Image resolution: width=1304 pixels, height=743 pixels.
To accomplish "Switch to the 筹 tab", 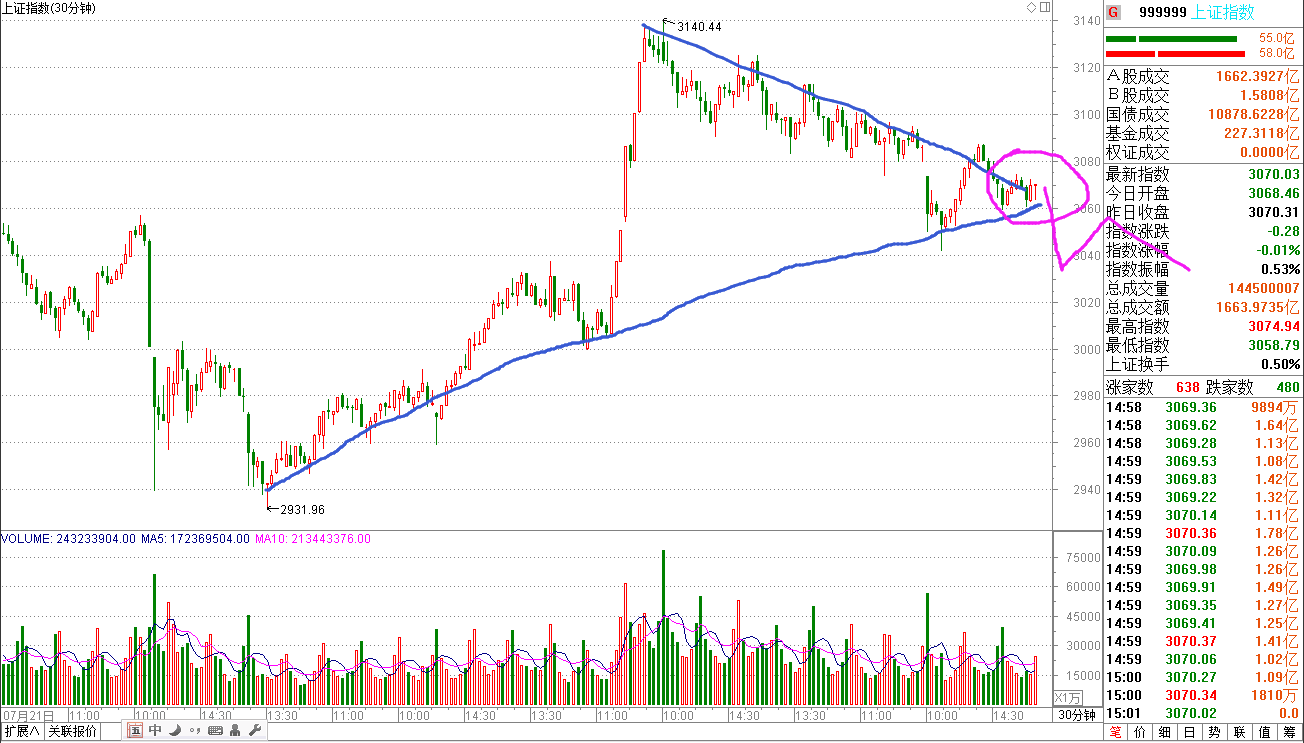I will (1289, 732).
